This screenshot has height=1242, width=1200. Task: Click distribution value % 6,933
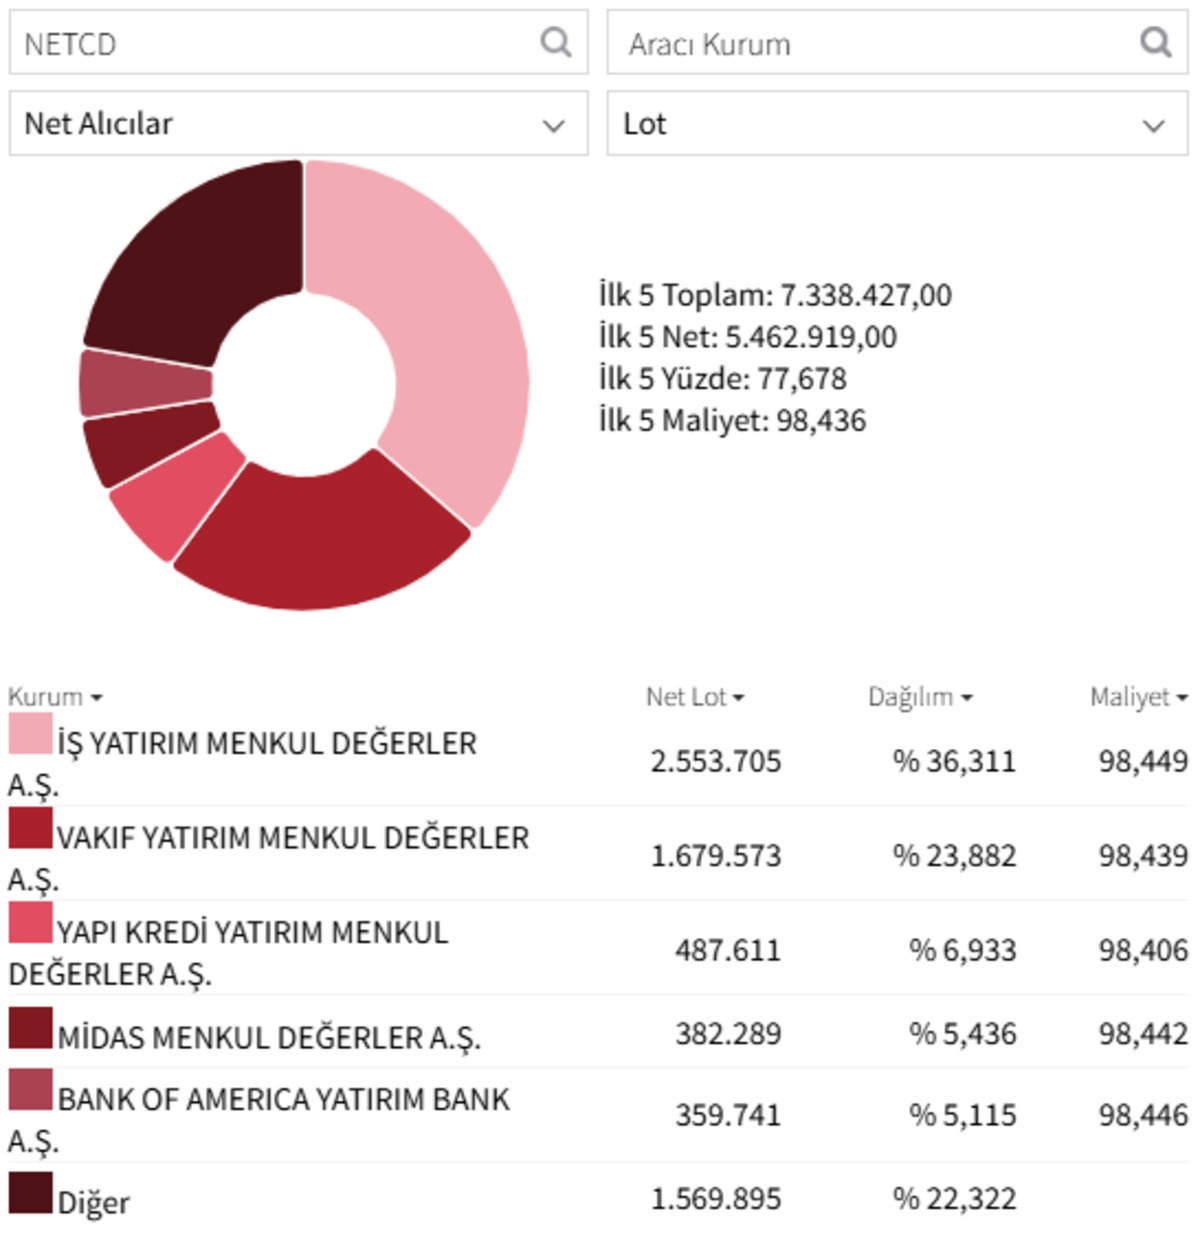[962, 950]
